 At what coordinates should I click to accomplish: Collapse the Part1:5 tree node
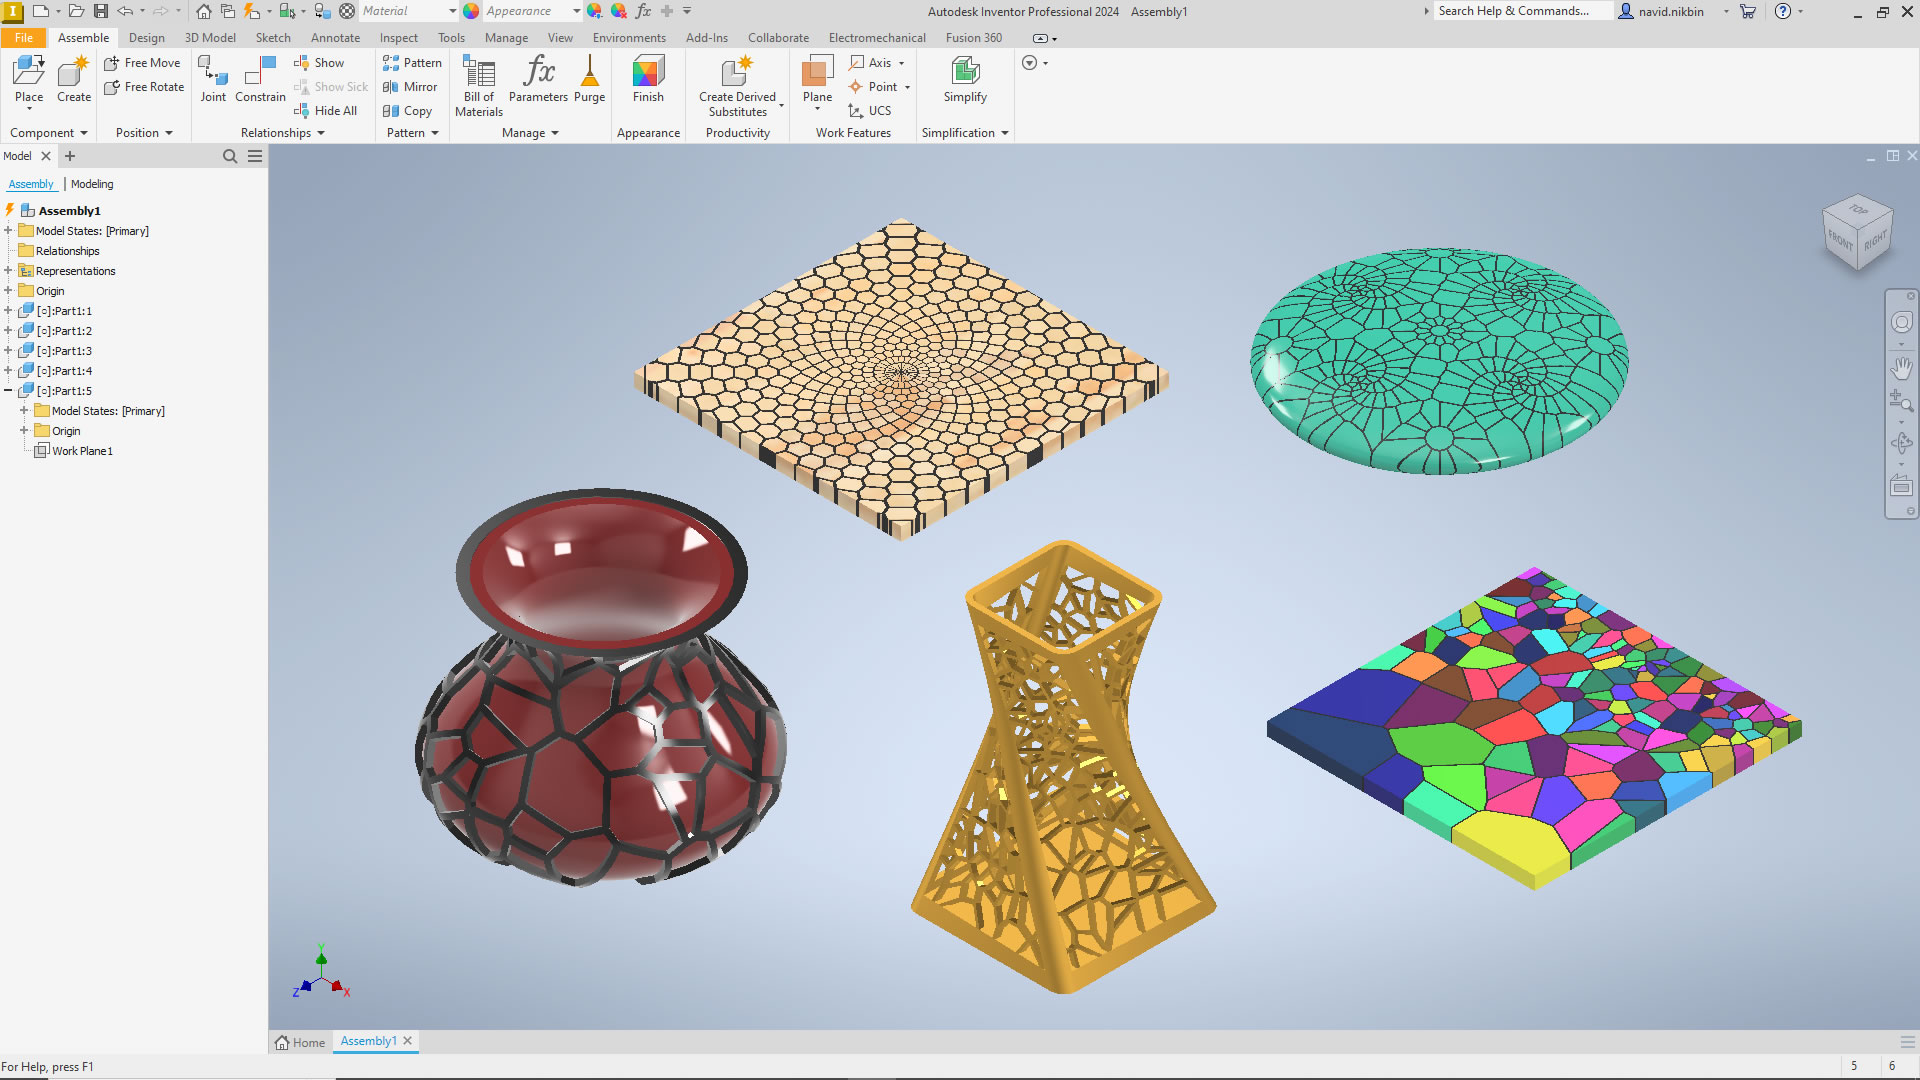click(x=8, y=391)
